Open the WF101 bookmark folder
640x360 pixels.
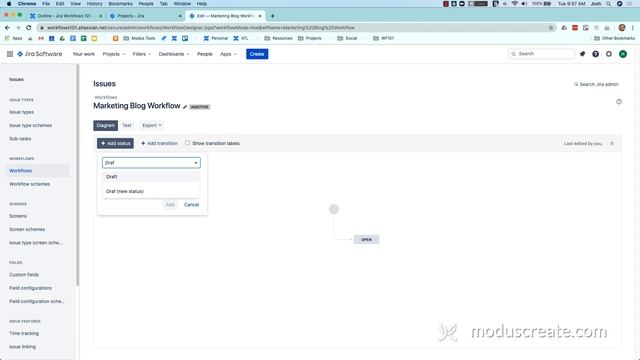(383, 38)
